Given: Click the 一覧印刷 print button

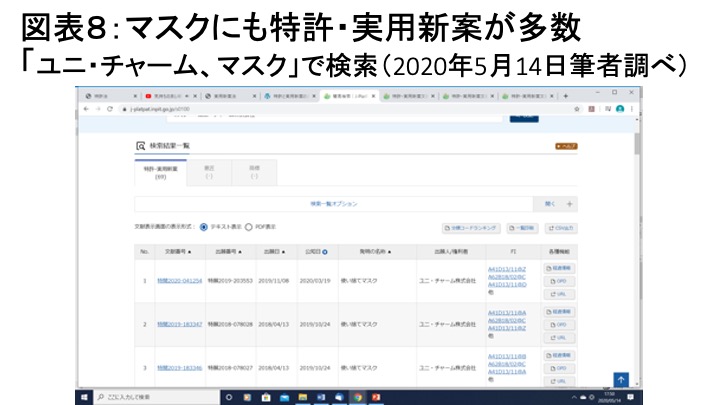Looking at the screenshot, I should pyautogui.click(x=523, y=228).
